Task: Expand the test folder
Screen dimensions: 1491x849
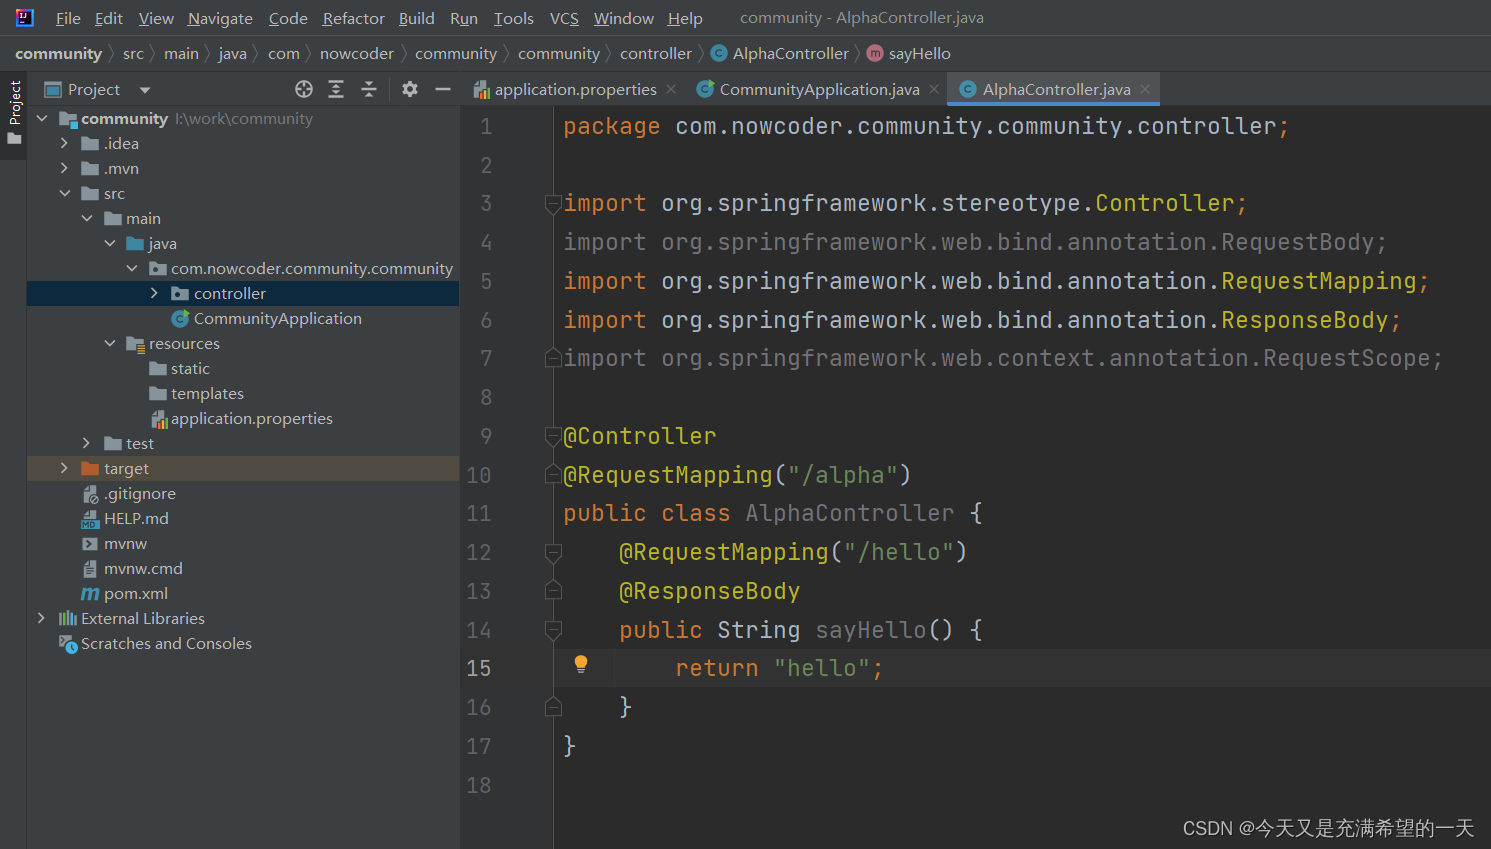Action: pyautogui.click(x=87, y=443)
